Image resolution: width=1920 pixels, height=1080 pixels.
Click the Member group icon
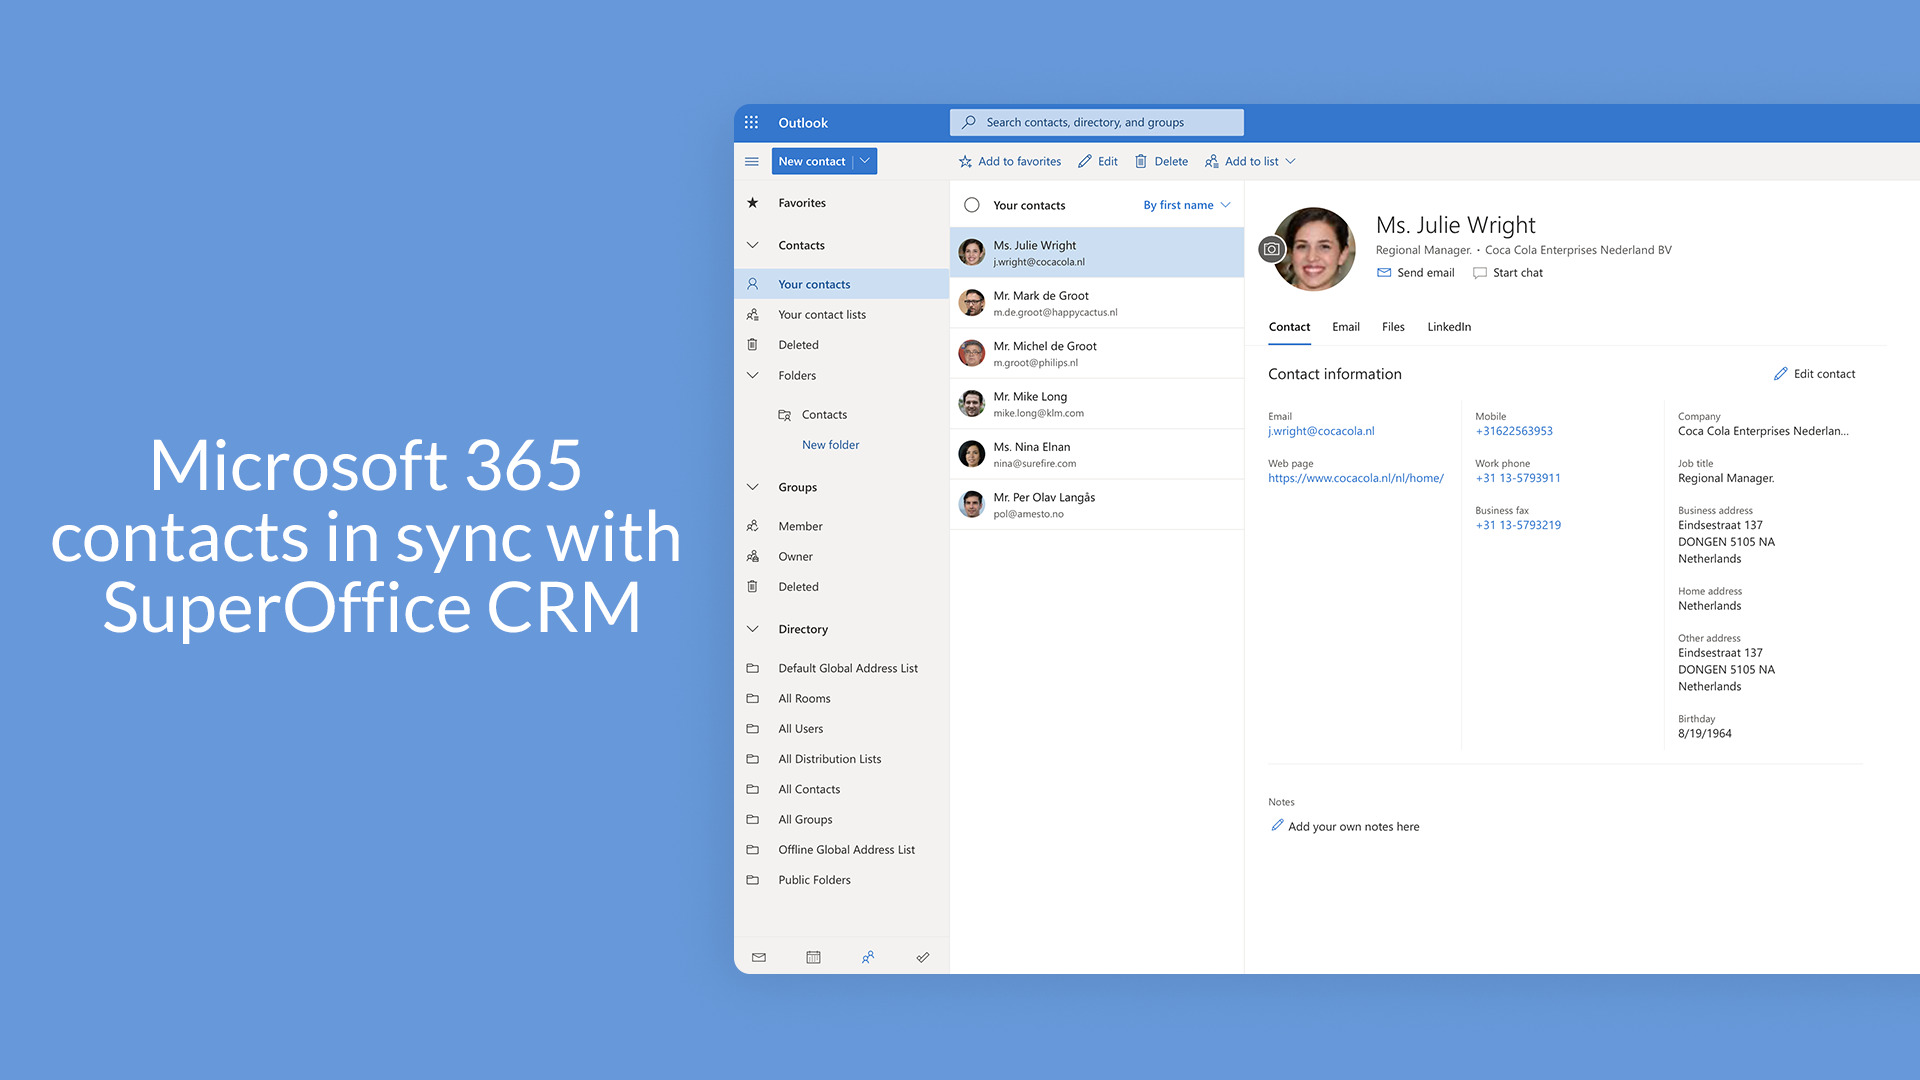point(752,526)
